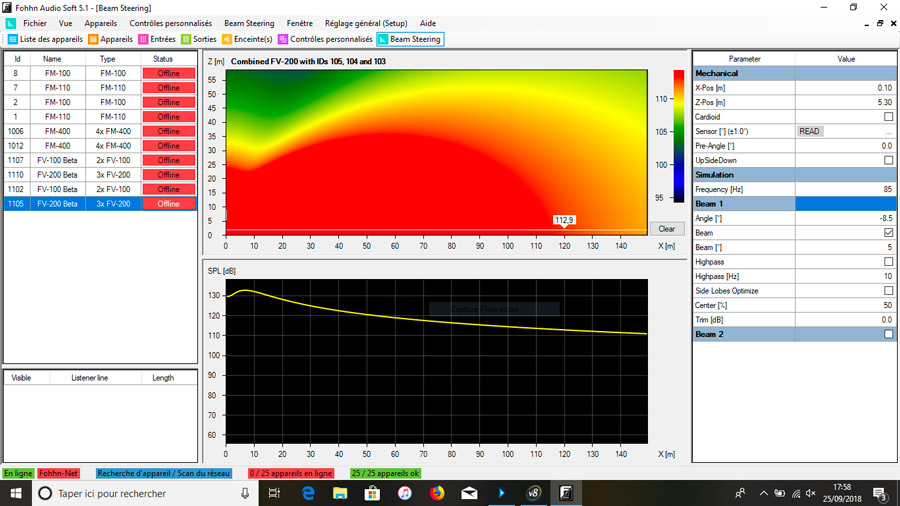This screenshot has height=506, width=900.
Task: Click the 112.9 marker on listener line
Action: (x=564, y=220)
